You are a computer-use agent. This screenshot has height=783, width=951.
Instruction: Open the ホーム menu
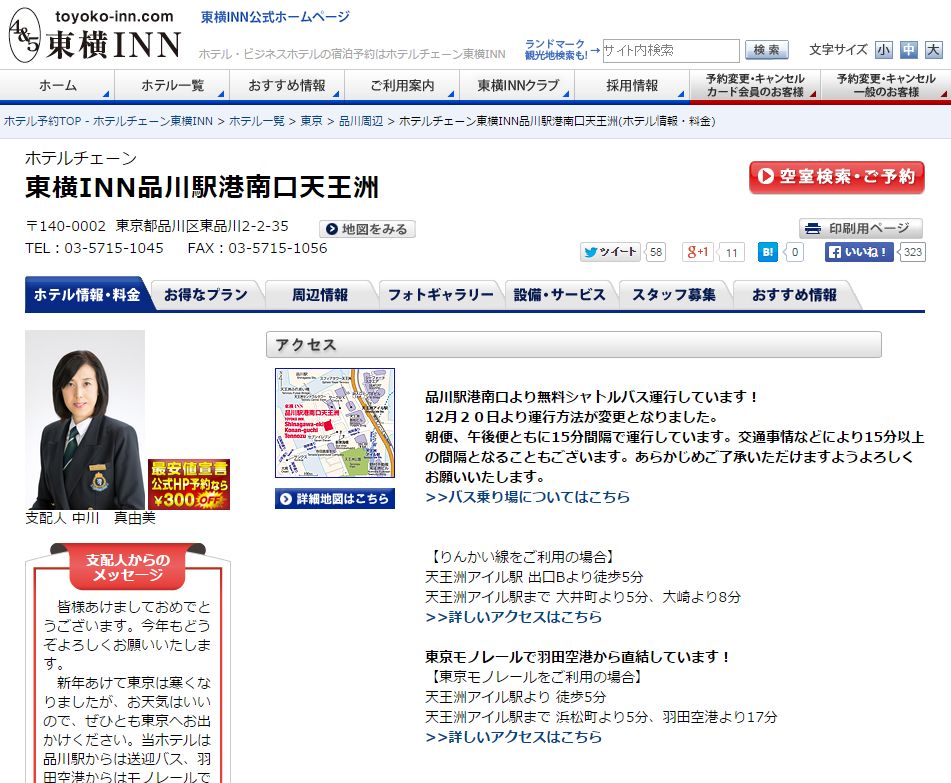58,86
